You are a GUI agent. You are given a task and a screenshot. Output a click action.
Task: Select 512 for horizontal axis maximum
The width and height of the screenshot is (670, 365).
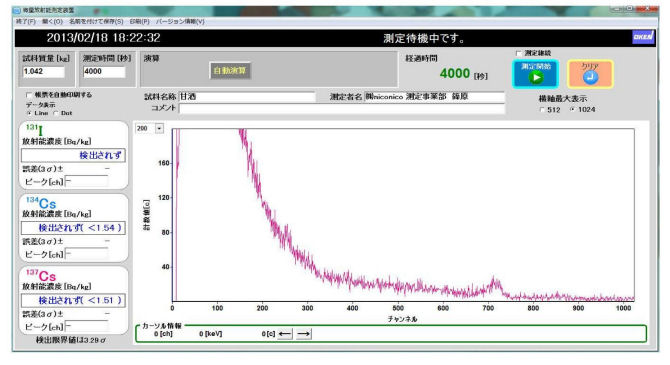pyautogui.click(x=542, y=110)
